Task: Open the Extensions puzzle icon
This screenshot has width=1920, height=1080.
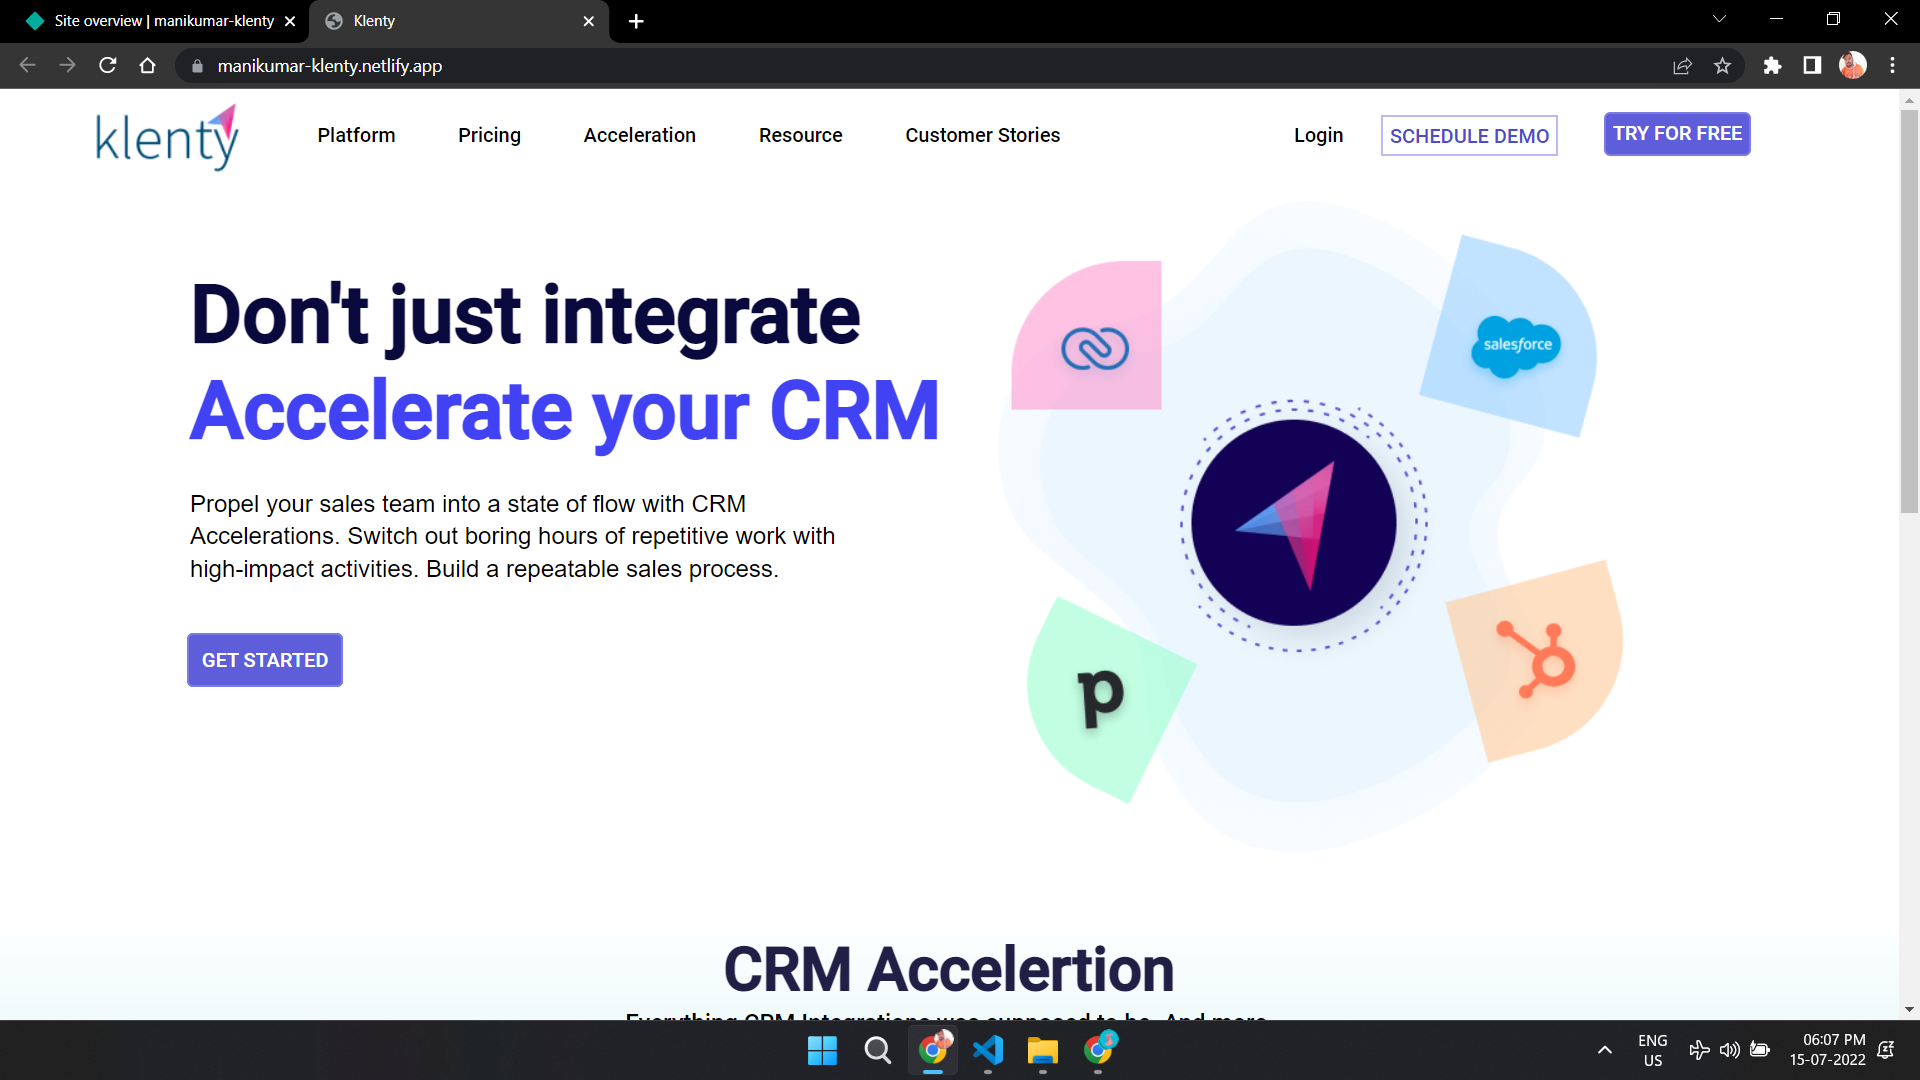Action: click(1772, 66)
